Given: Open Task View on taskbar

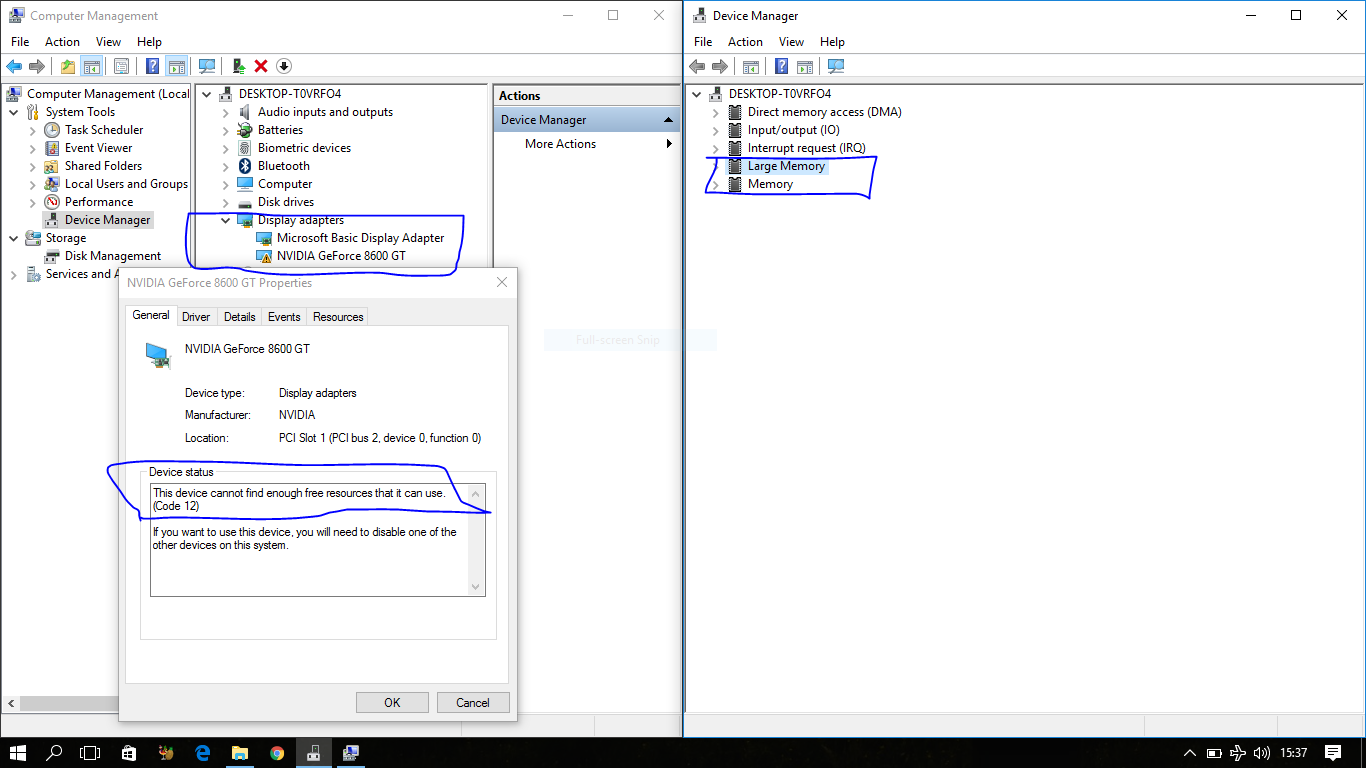Looking at the screenshot, I should point(90,753).
